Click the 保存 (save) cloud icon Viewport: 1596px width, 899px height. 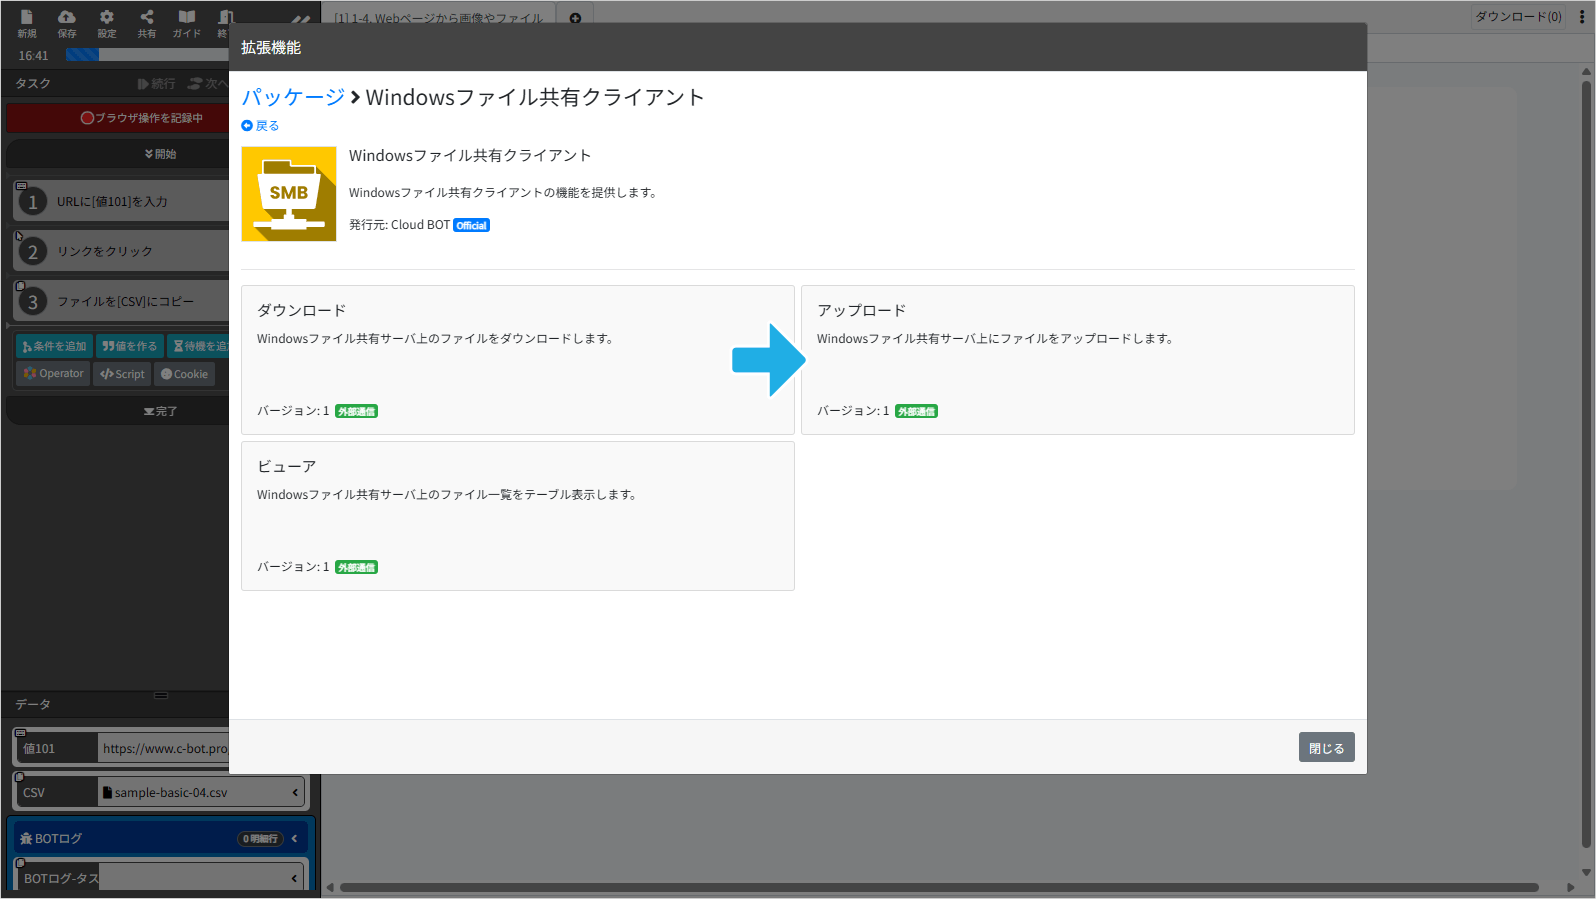tap(67, 17)
